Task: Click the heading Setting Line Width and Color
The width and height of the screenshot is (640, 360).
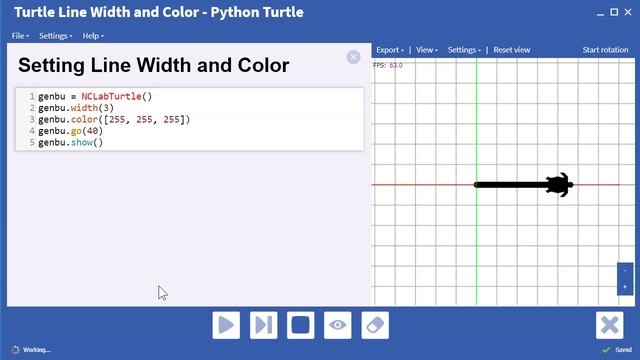Action: pos(154,65)
